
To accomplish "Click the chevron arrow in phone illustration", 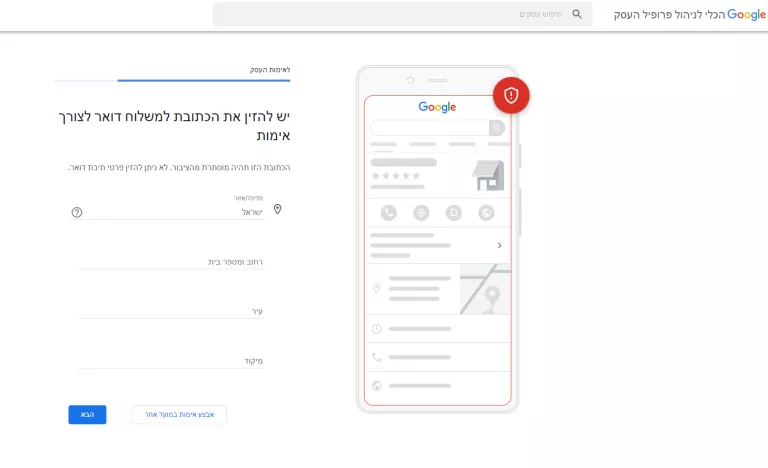I will click(x=499, y=245).
